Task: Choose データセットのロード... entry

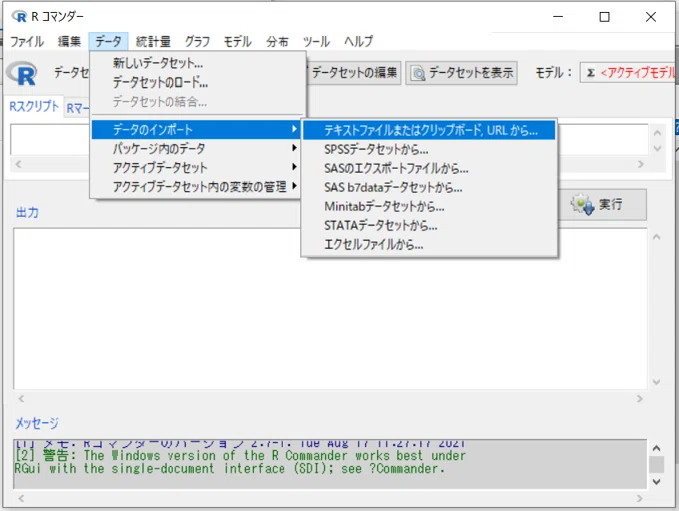Action: (x=197, y=82)
